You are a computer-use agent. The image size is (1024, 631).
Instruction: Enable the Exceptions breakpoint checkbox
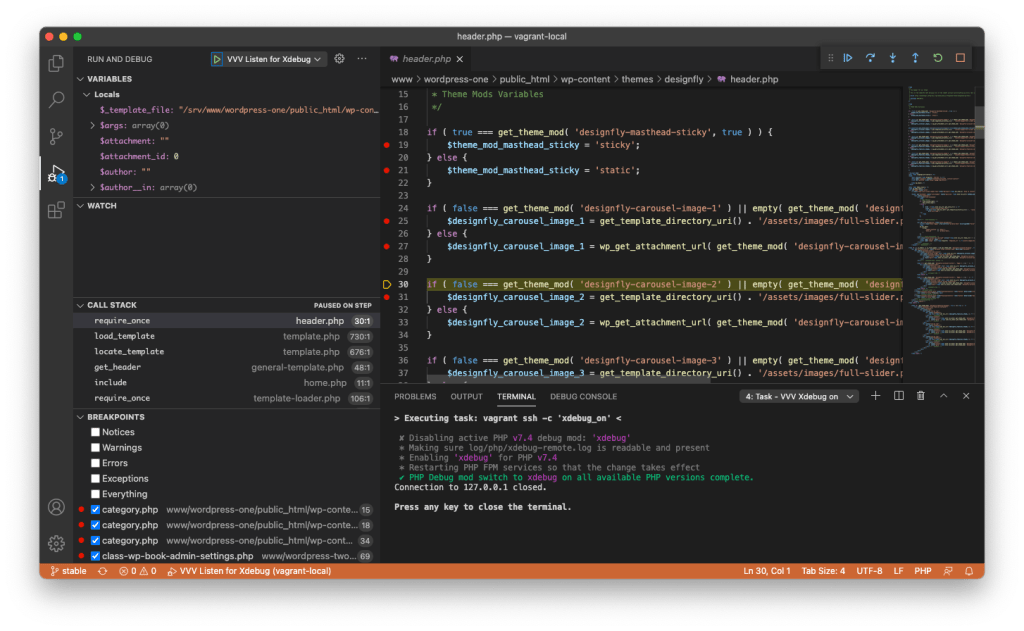coord(96,479)
